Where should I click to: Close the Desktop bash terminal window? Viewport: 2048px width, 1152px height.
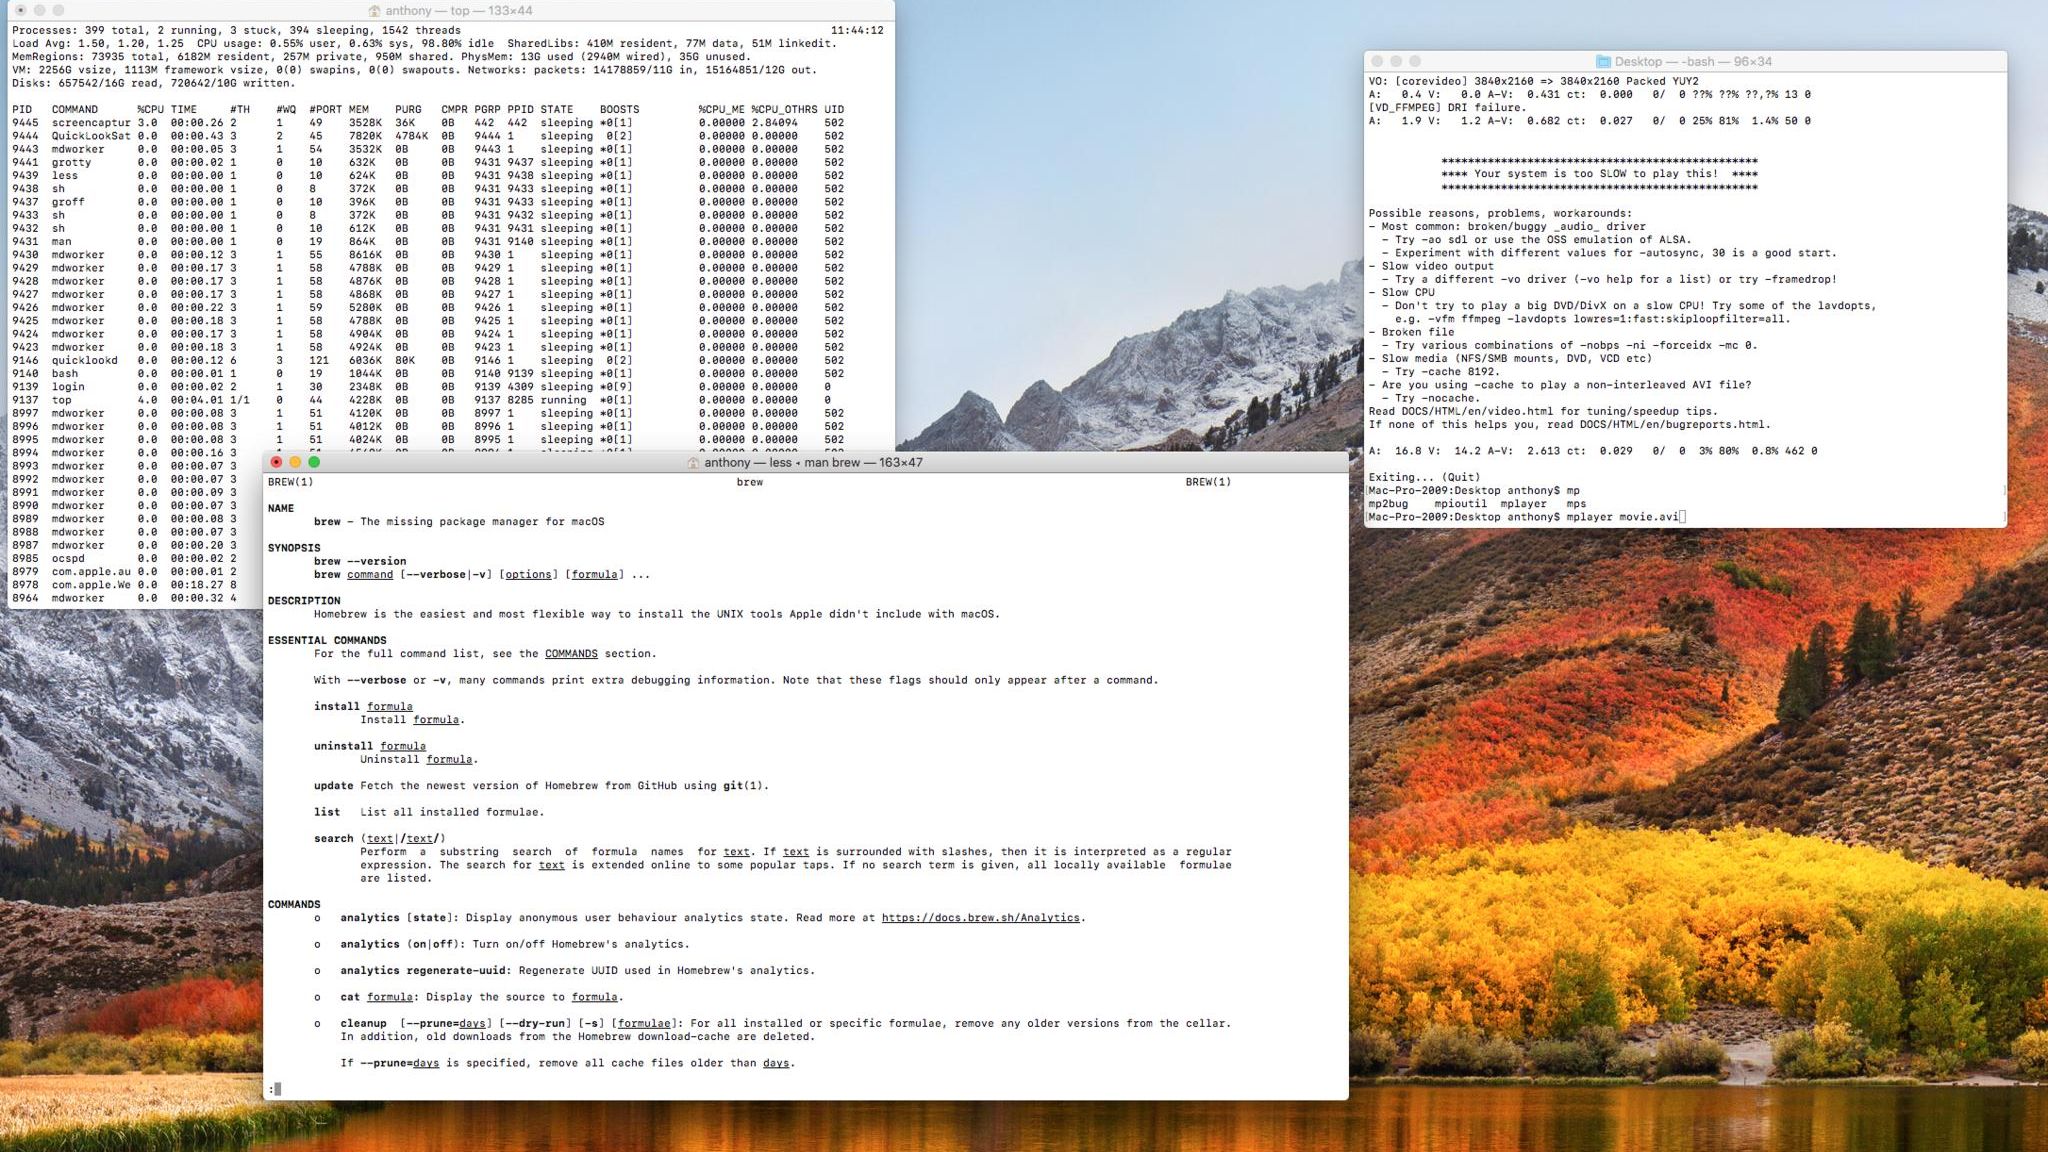point(1377,61)
